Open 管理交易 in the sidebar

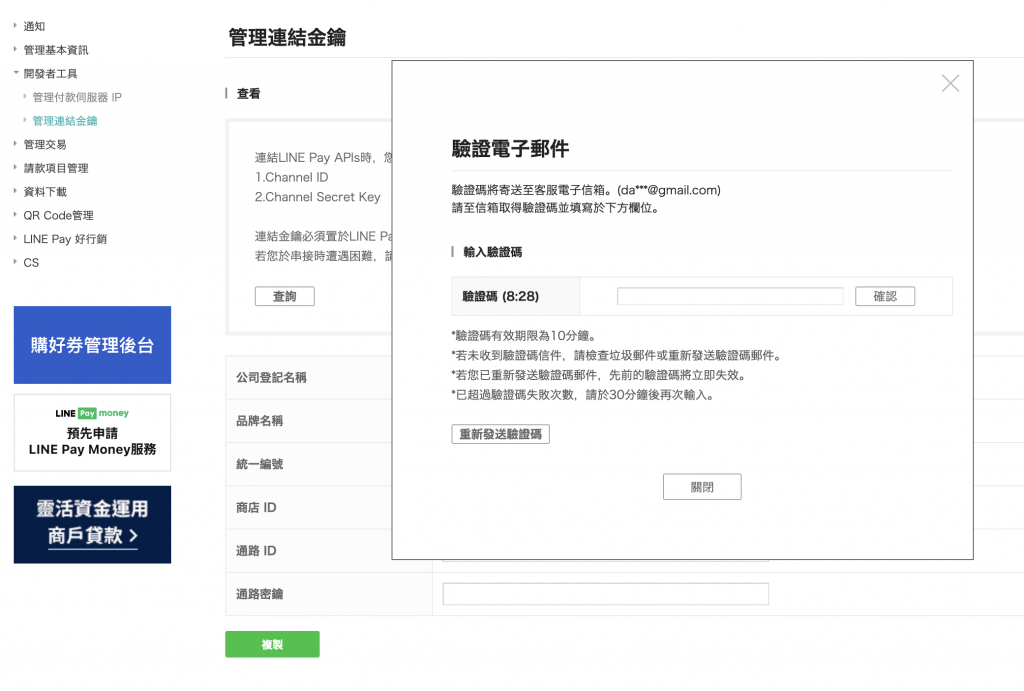tap(45, 144)
